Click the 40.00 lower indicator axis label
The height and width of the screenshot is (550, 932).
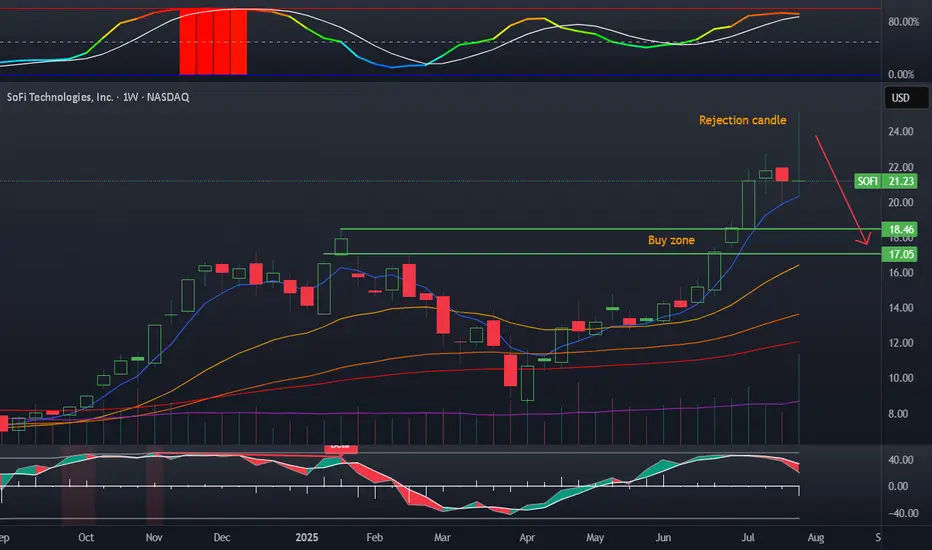click(901, 460)
